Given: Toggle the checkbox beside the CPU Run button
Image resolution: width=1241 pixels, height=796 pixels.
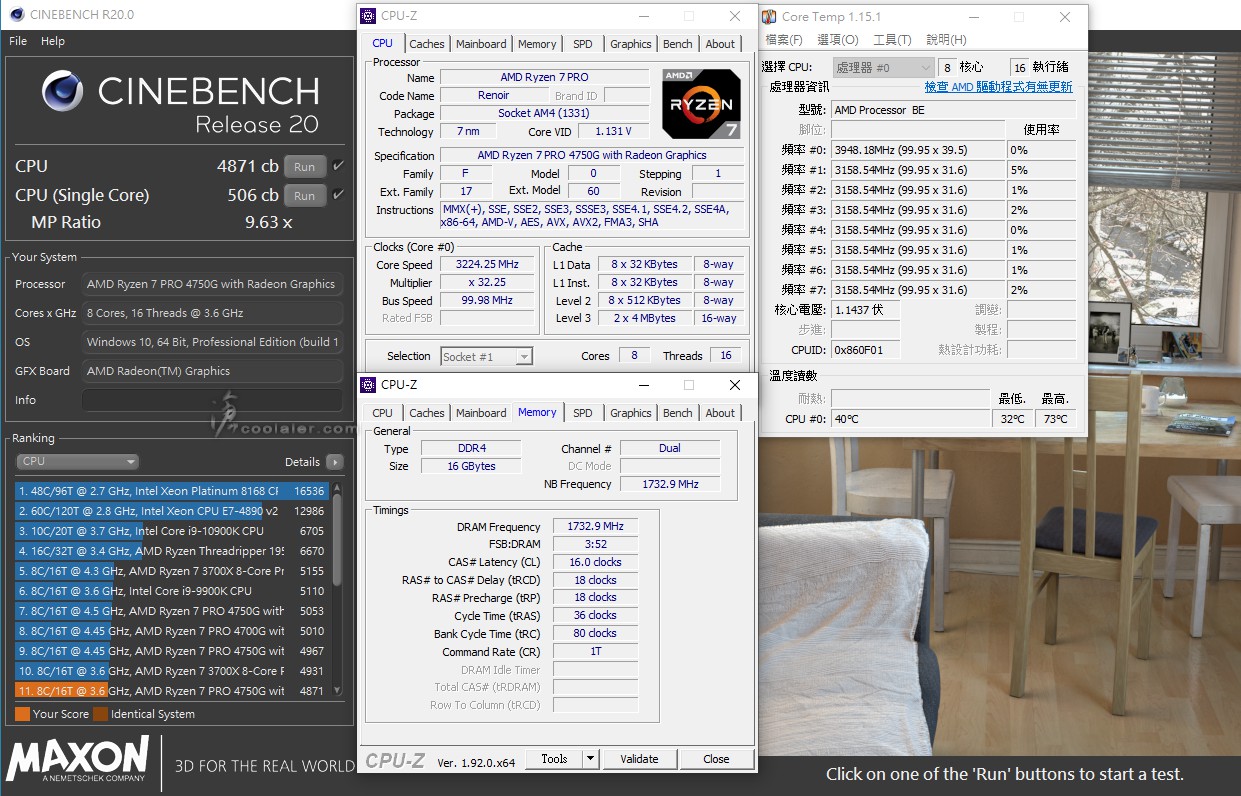Looking at the screenshot, I should coord(338,166).
